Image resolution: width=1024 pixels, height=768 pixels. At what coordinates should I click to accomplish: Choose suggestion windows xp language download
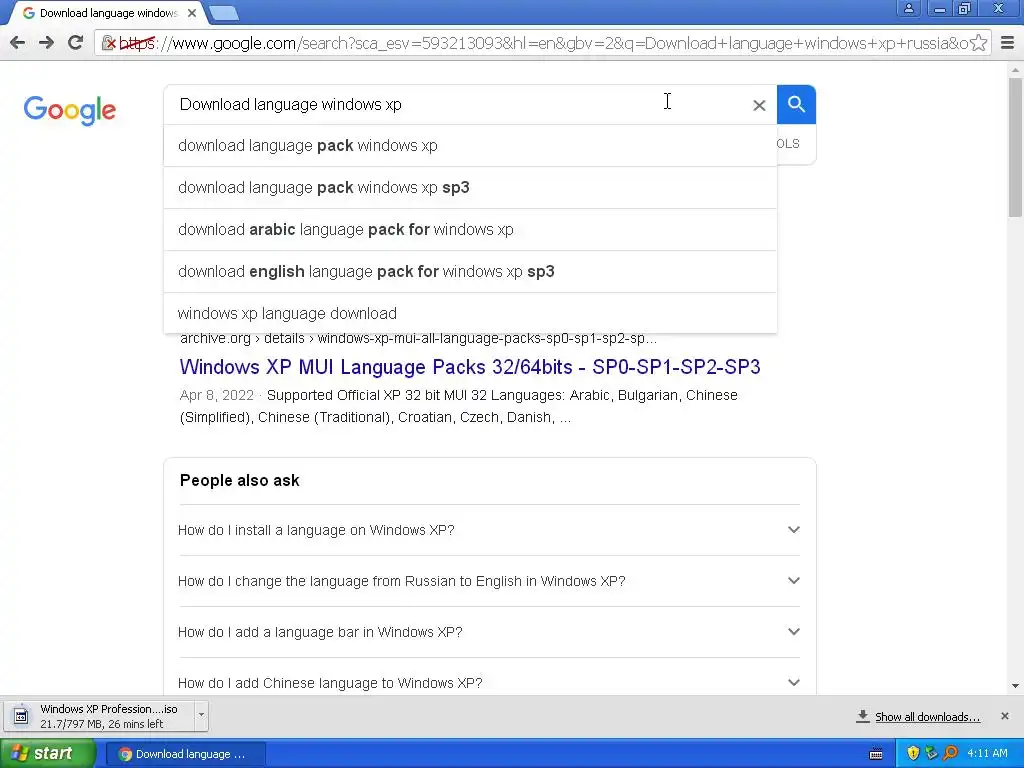pyautogui.click(x=470, y=313)
